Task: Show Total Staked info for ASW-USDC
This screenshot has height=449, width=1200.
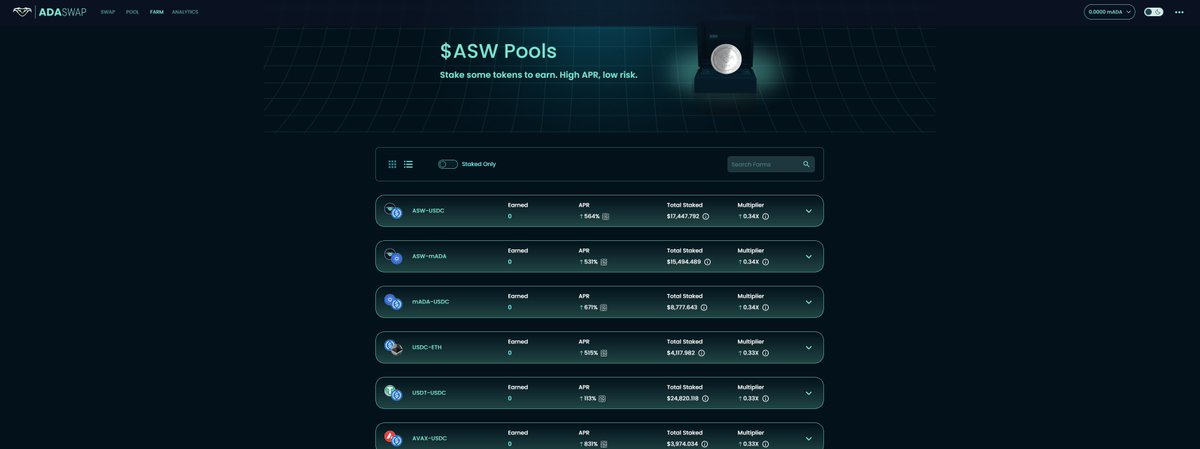Action: (x=706, y=216)
